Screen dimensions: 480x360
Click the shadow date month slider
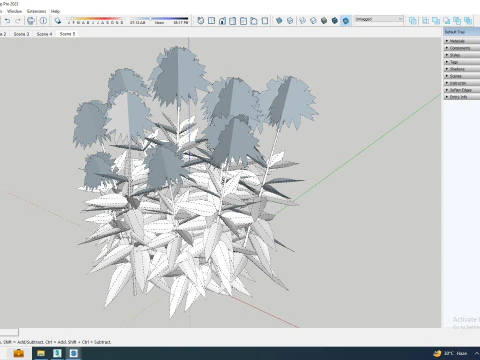(x=96, y=19)
